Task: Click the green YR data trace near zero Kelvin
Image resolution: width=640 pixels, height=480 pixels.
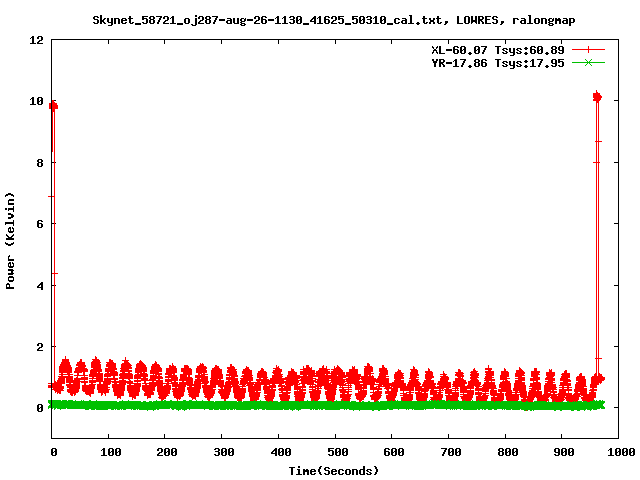Action: point(327,405)
